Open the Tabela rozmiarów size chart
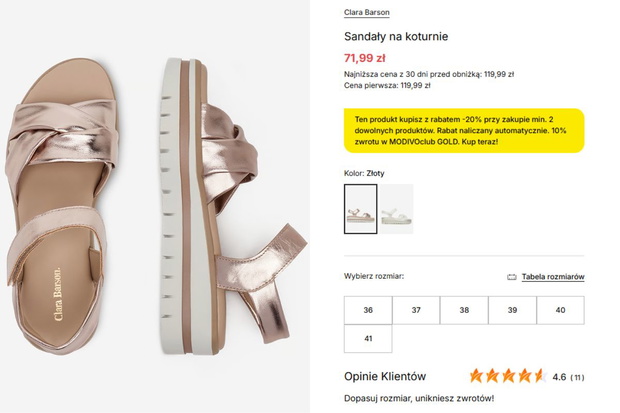Image resolution: width=620 pixels, height=413 pixels. point(553,277)
